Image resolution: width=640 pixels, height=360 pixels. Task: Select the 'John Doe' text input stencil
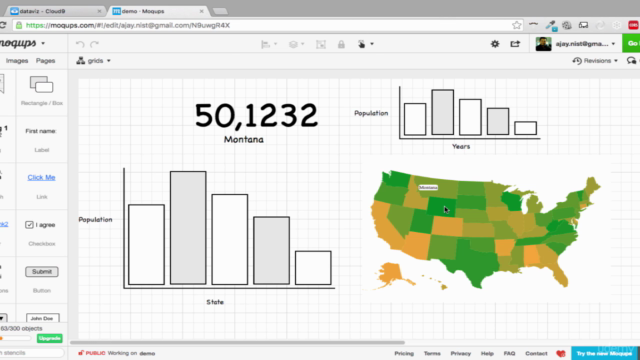click(x=42, y=318)
